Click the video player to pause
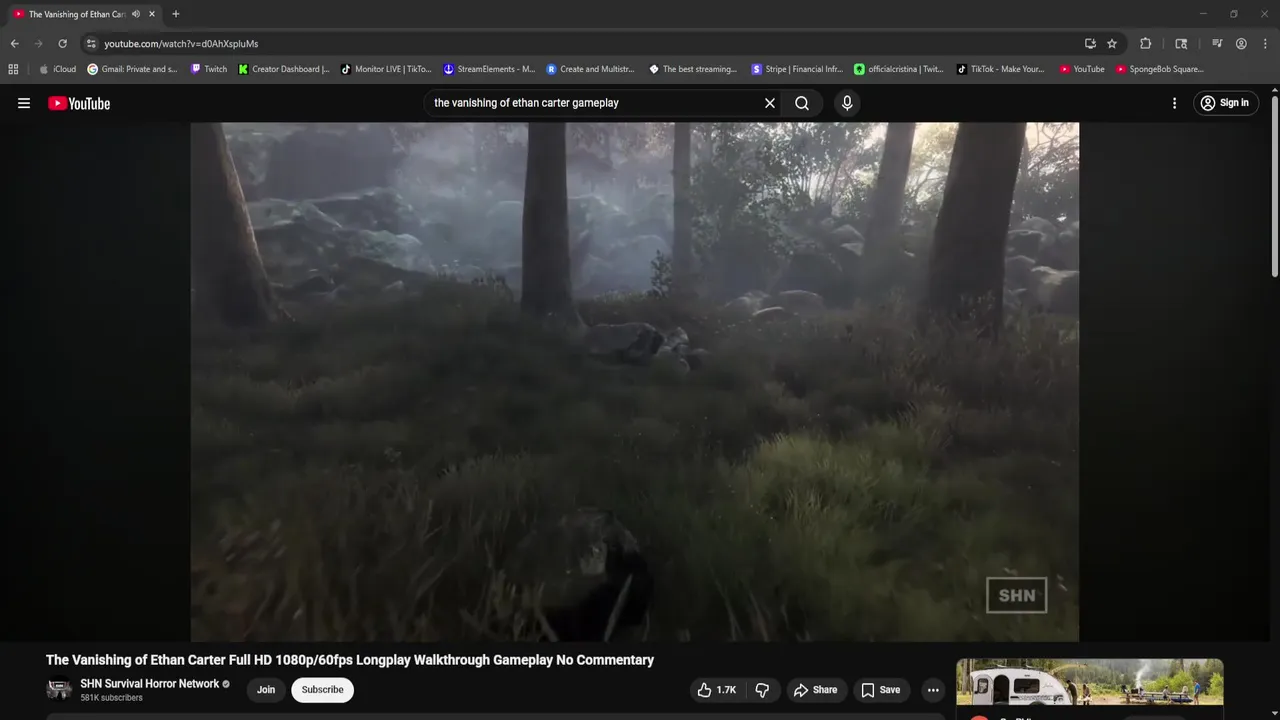 pyautogui.click(x=635, y=381)
